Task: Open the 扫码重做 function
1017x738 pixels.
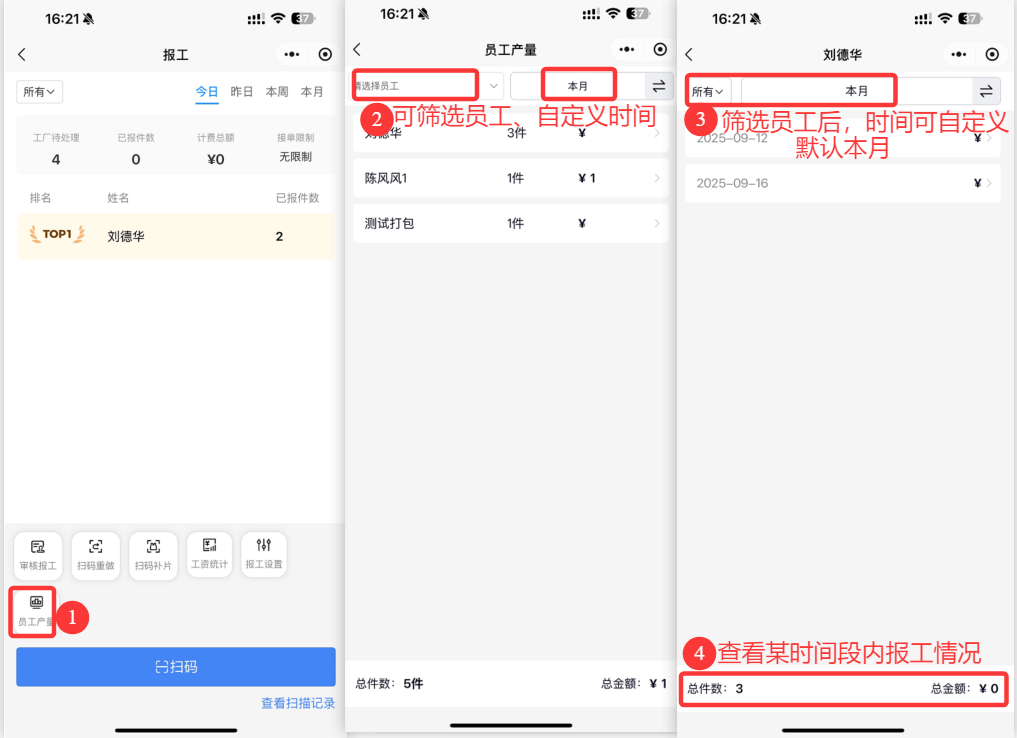Action: tap(95, 555)
